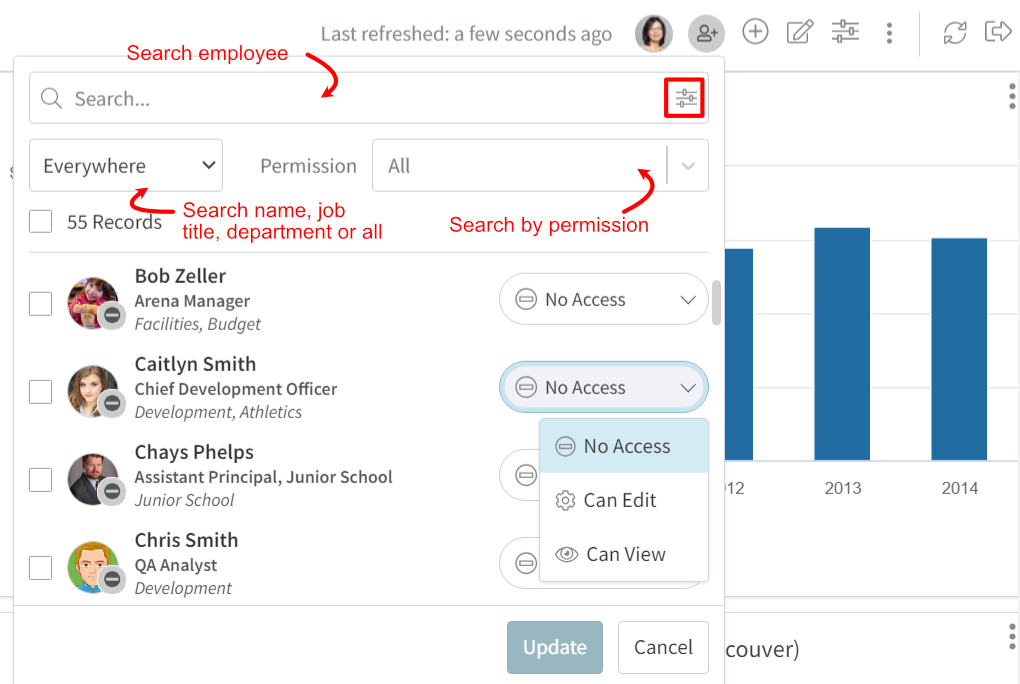
Task: Choose Can View permission option
Action: (x=624, y=554)
